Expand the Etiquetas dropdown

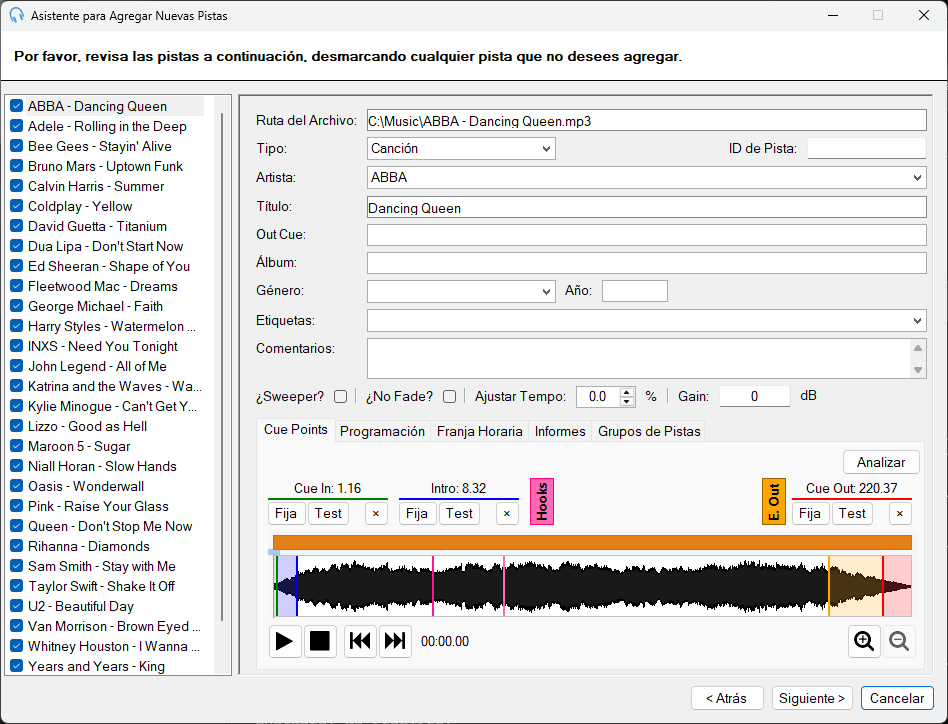[917, 320]
